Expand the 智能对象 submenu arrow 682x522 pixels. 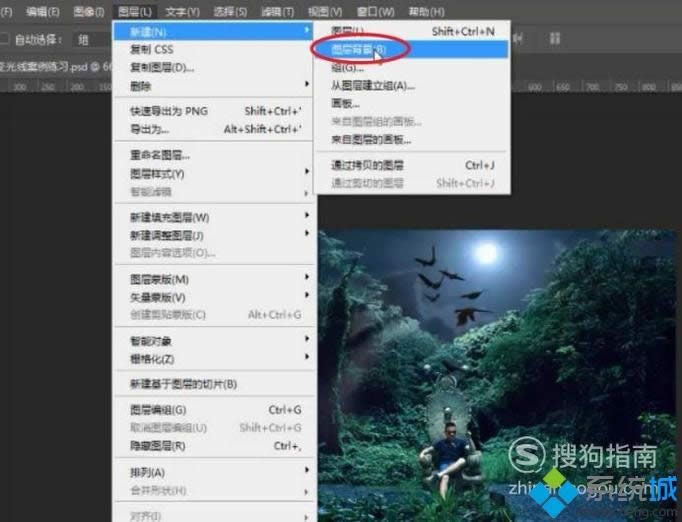point(307,338)
